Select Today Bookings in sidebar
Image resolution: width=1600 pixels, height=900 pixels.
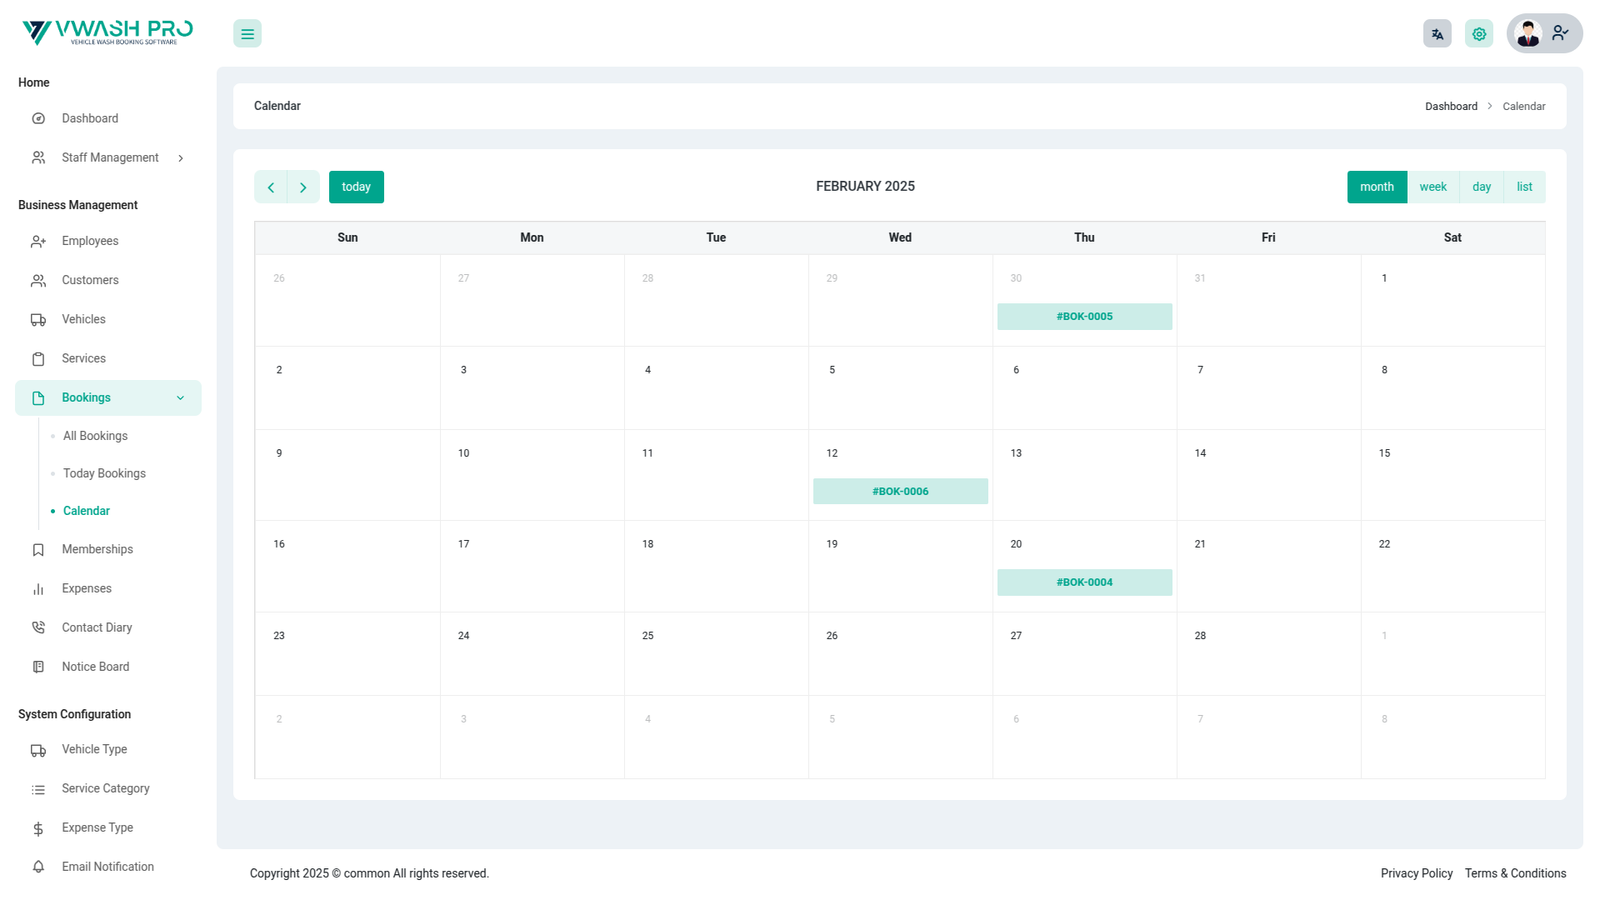pos(104,473)
